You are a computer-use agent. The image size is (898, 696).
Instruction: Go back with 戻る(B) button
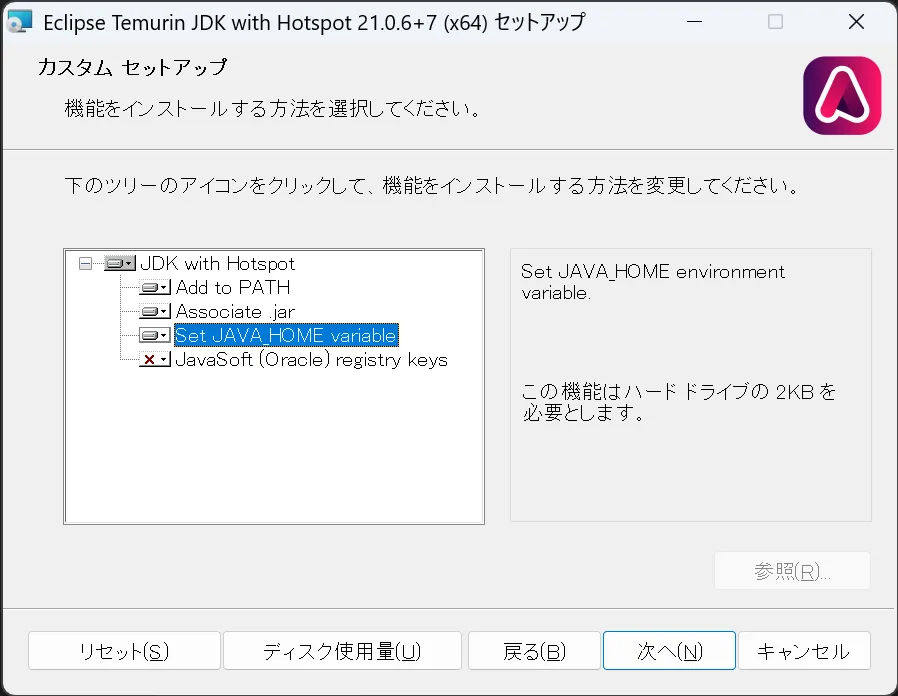[x=534, y=652]
